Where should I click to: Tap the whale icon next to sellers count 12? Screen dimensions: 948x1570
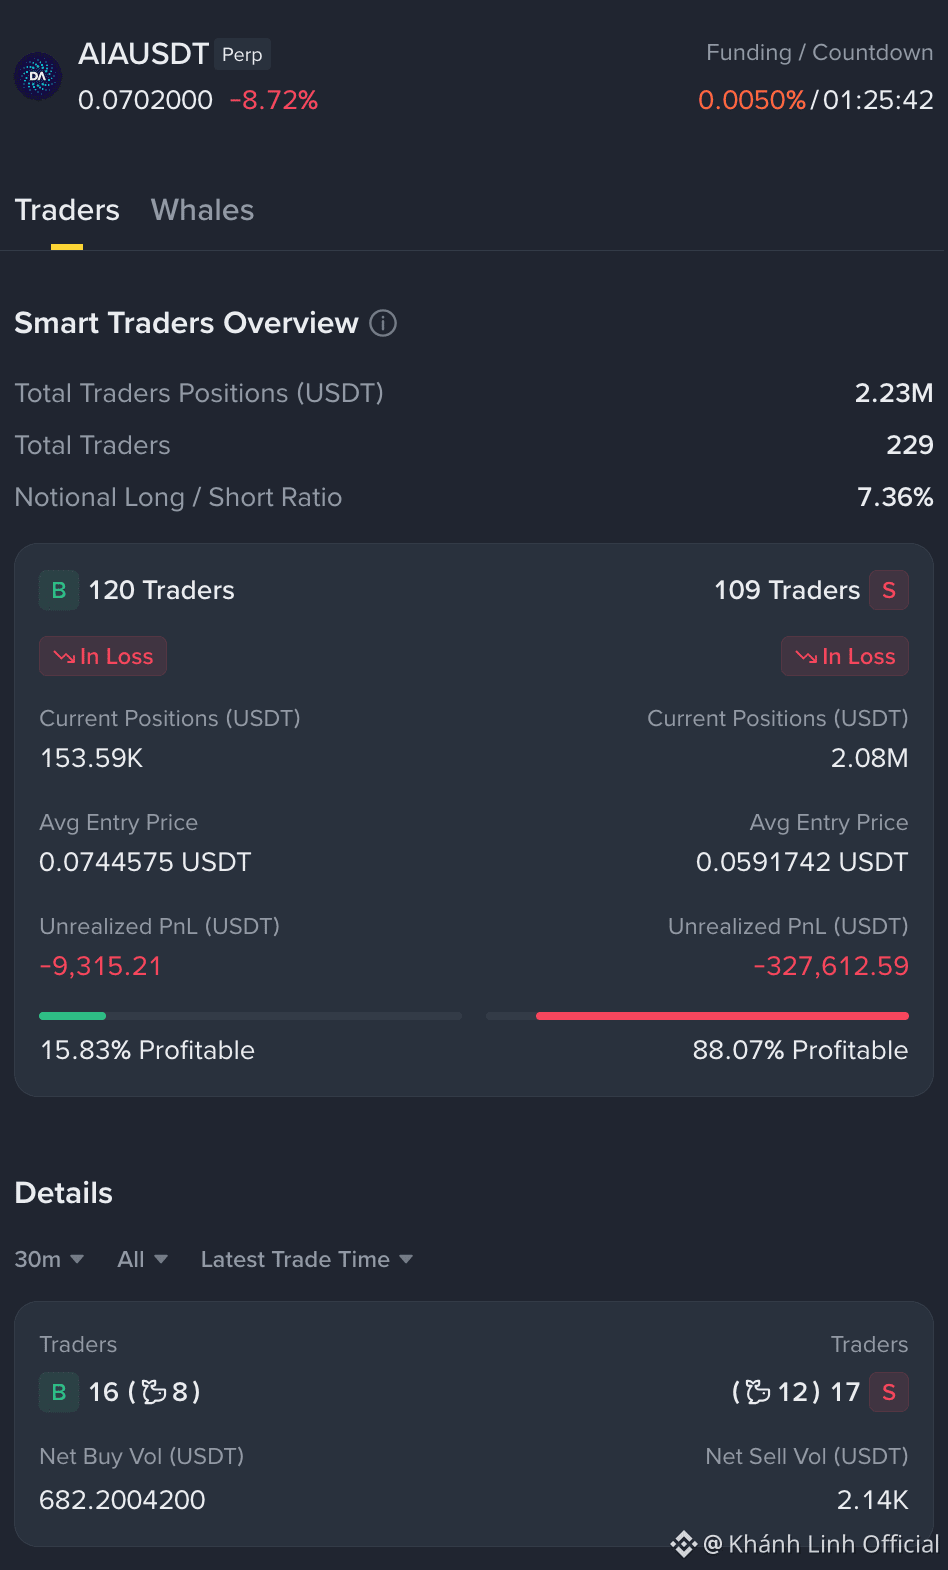point(758,1391)
